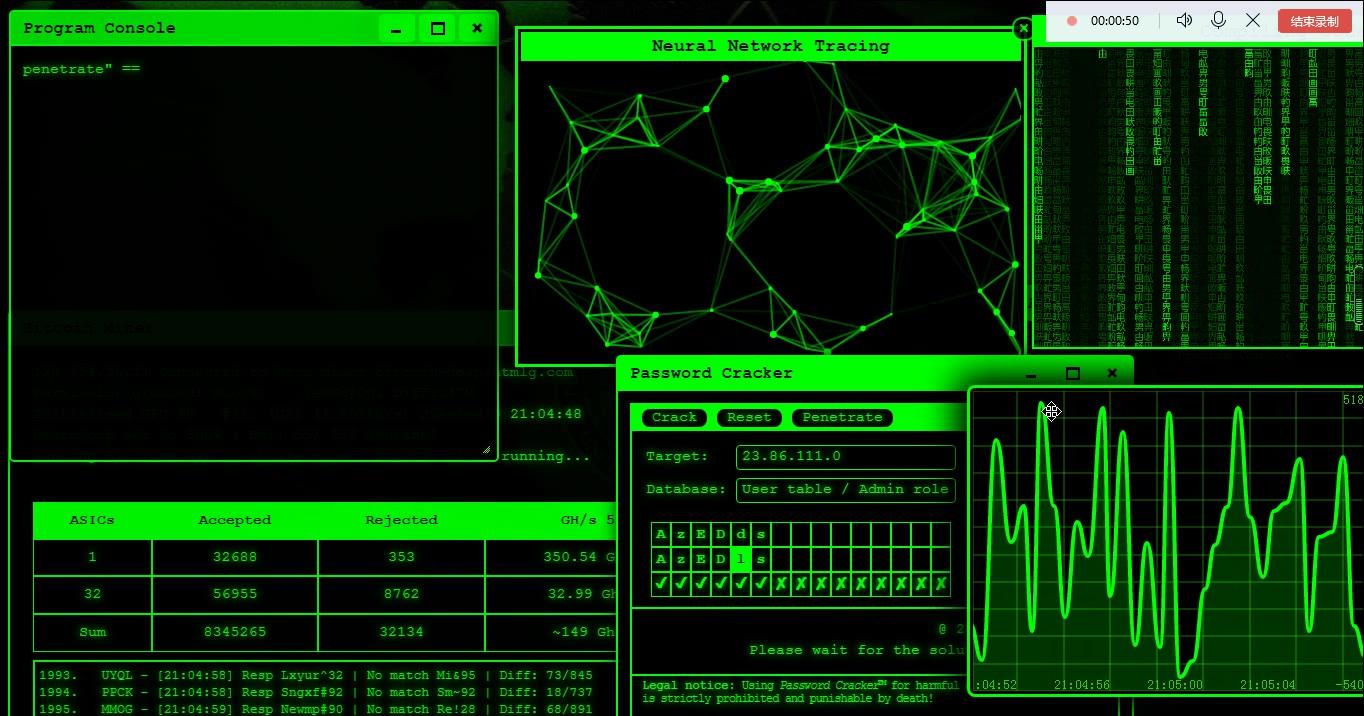Select the total Rejected cell 32134
The width and height of the screenshot is (1364, 716).
click(x=401, y=632)
